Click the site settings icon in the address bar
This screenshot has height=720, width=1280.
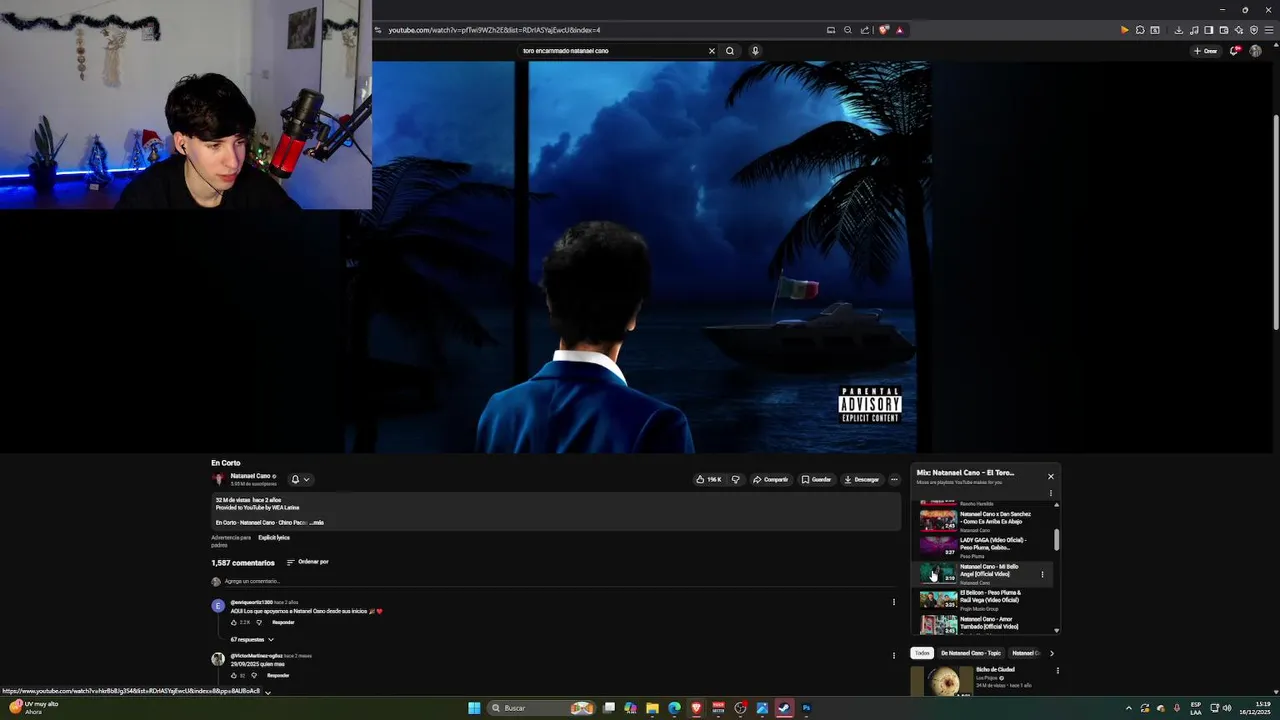click(379, 30)
